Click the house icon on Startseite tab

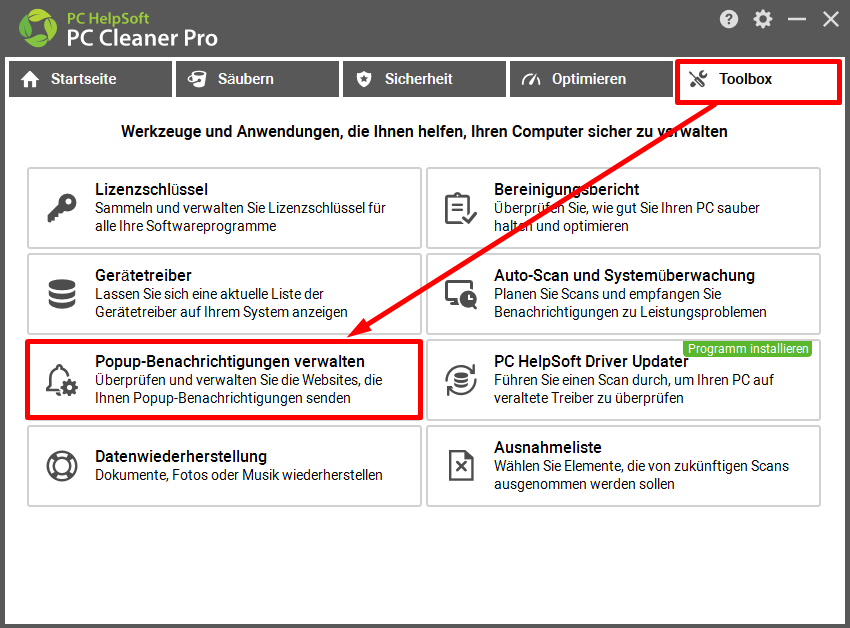tap(30, 79)
